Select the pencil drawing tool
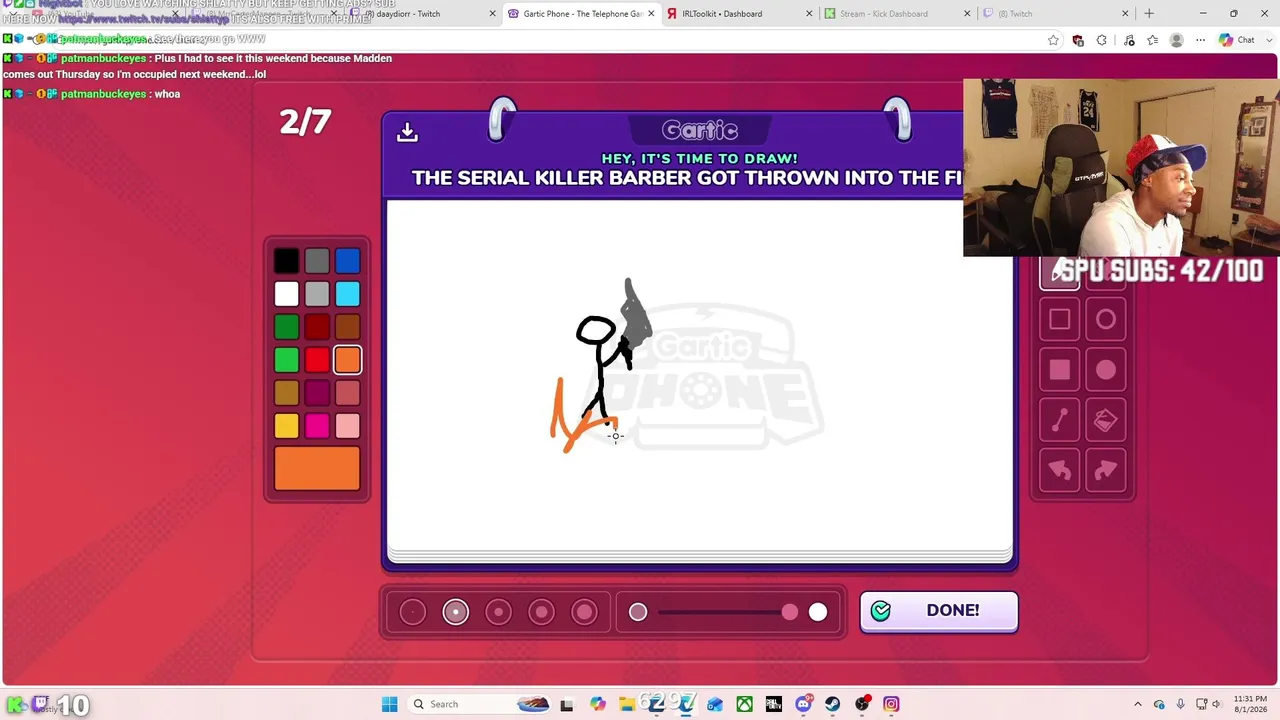 [1059, 272]
